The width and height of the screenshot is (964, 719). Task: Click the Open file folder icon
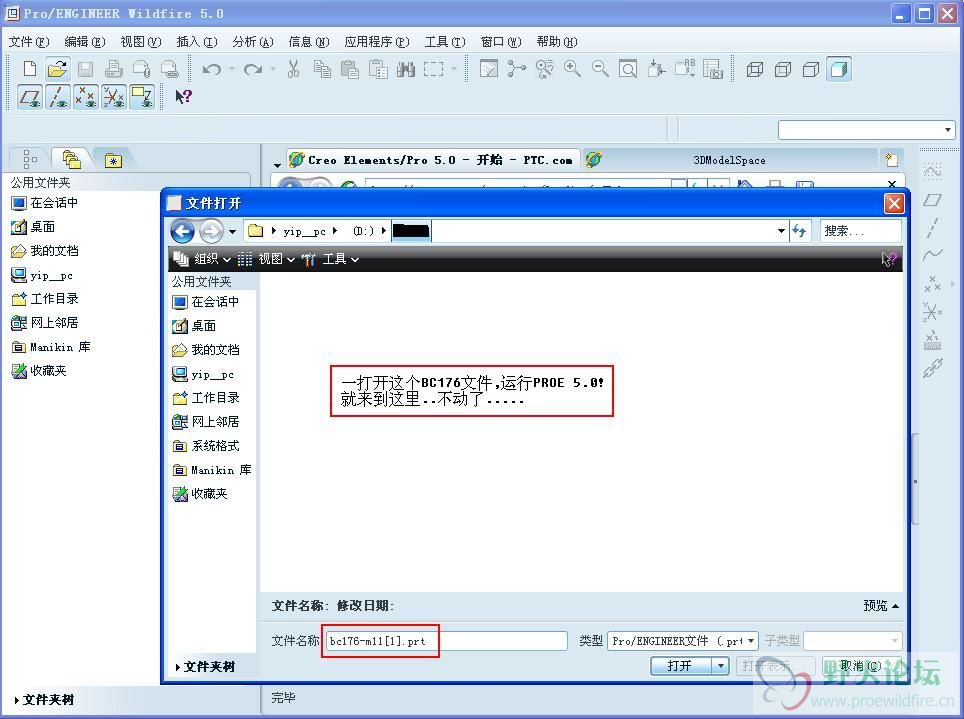57,69
